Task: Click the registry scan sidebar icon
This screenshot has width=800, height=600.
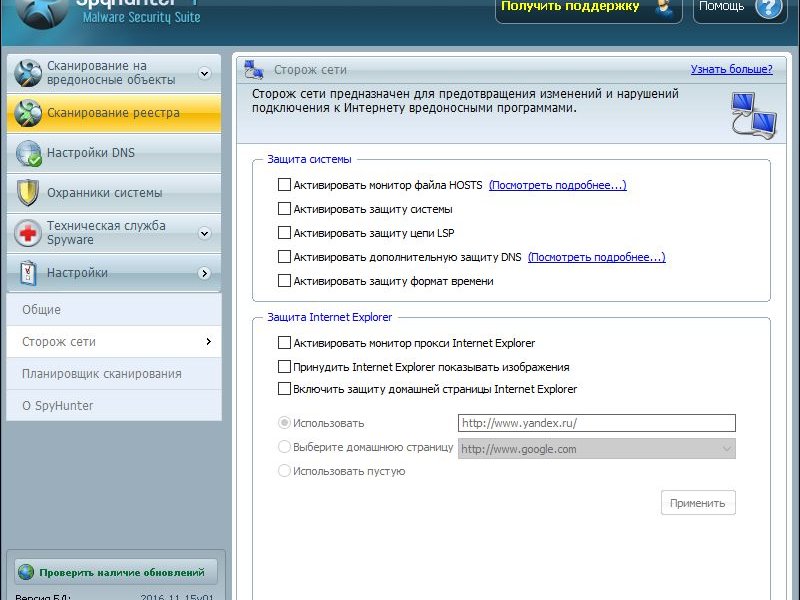Action: click(28, 113)
